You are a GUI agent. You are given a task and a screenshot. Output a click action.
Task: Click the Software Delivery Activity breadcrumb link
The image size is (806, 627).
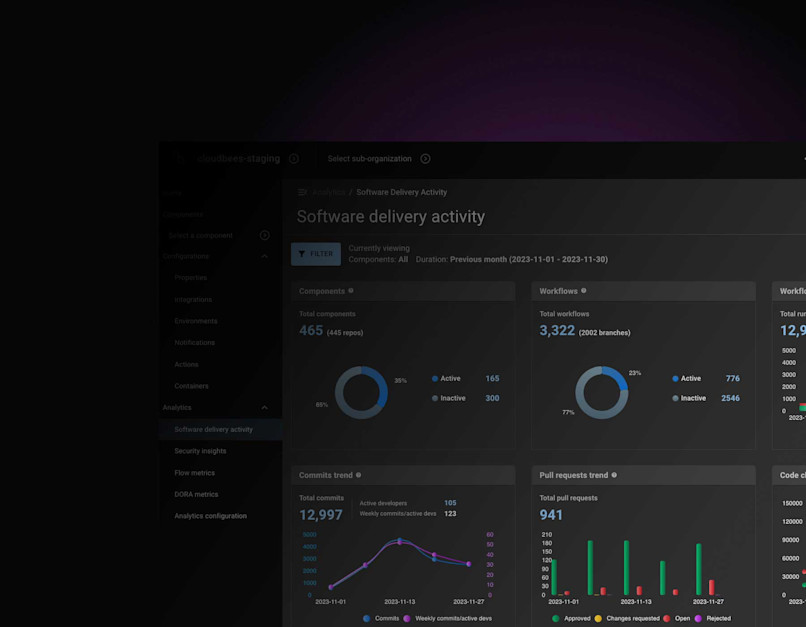coord(402,192)
